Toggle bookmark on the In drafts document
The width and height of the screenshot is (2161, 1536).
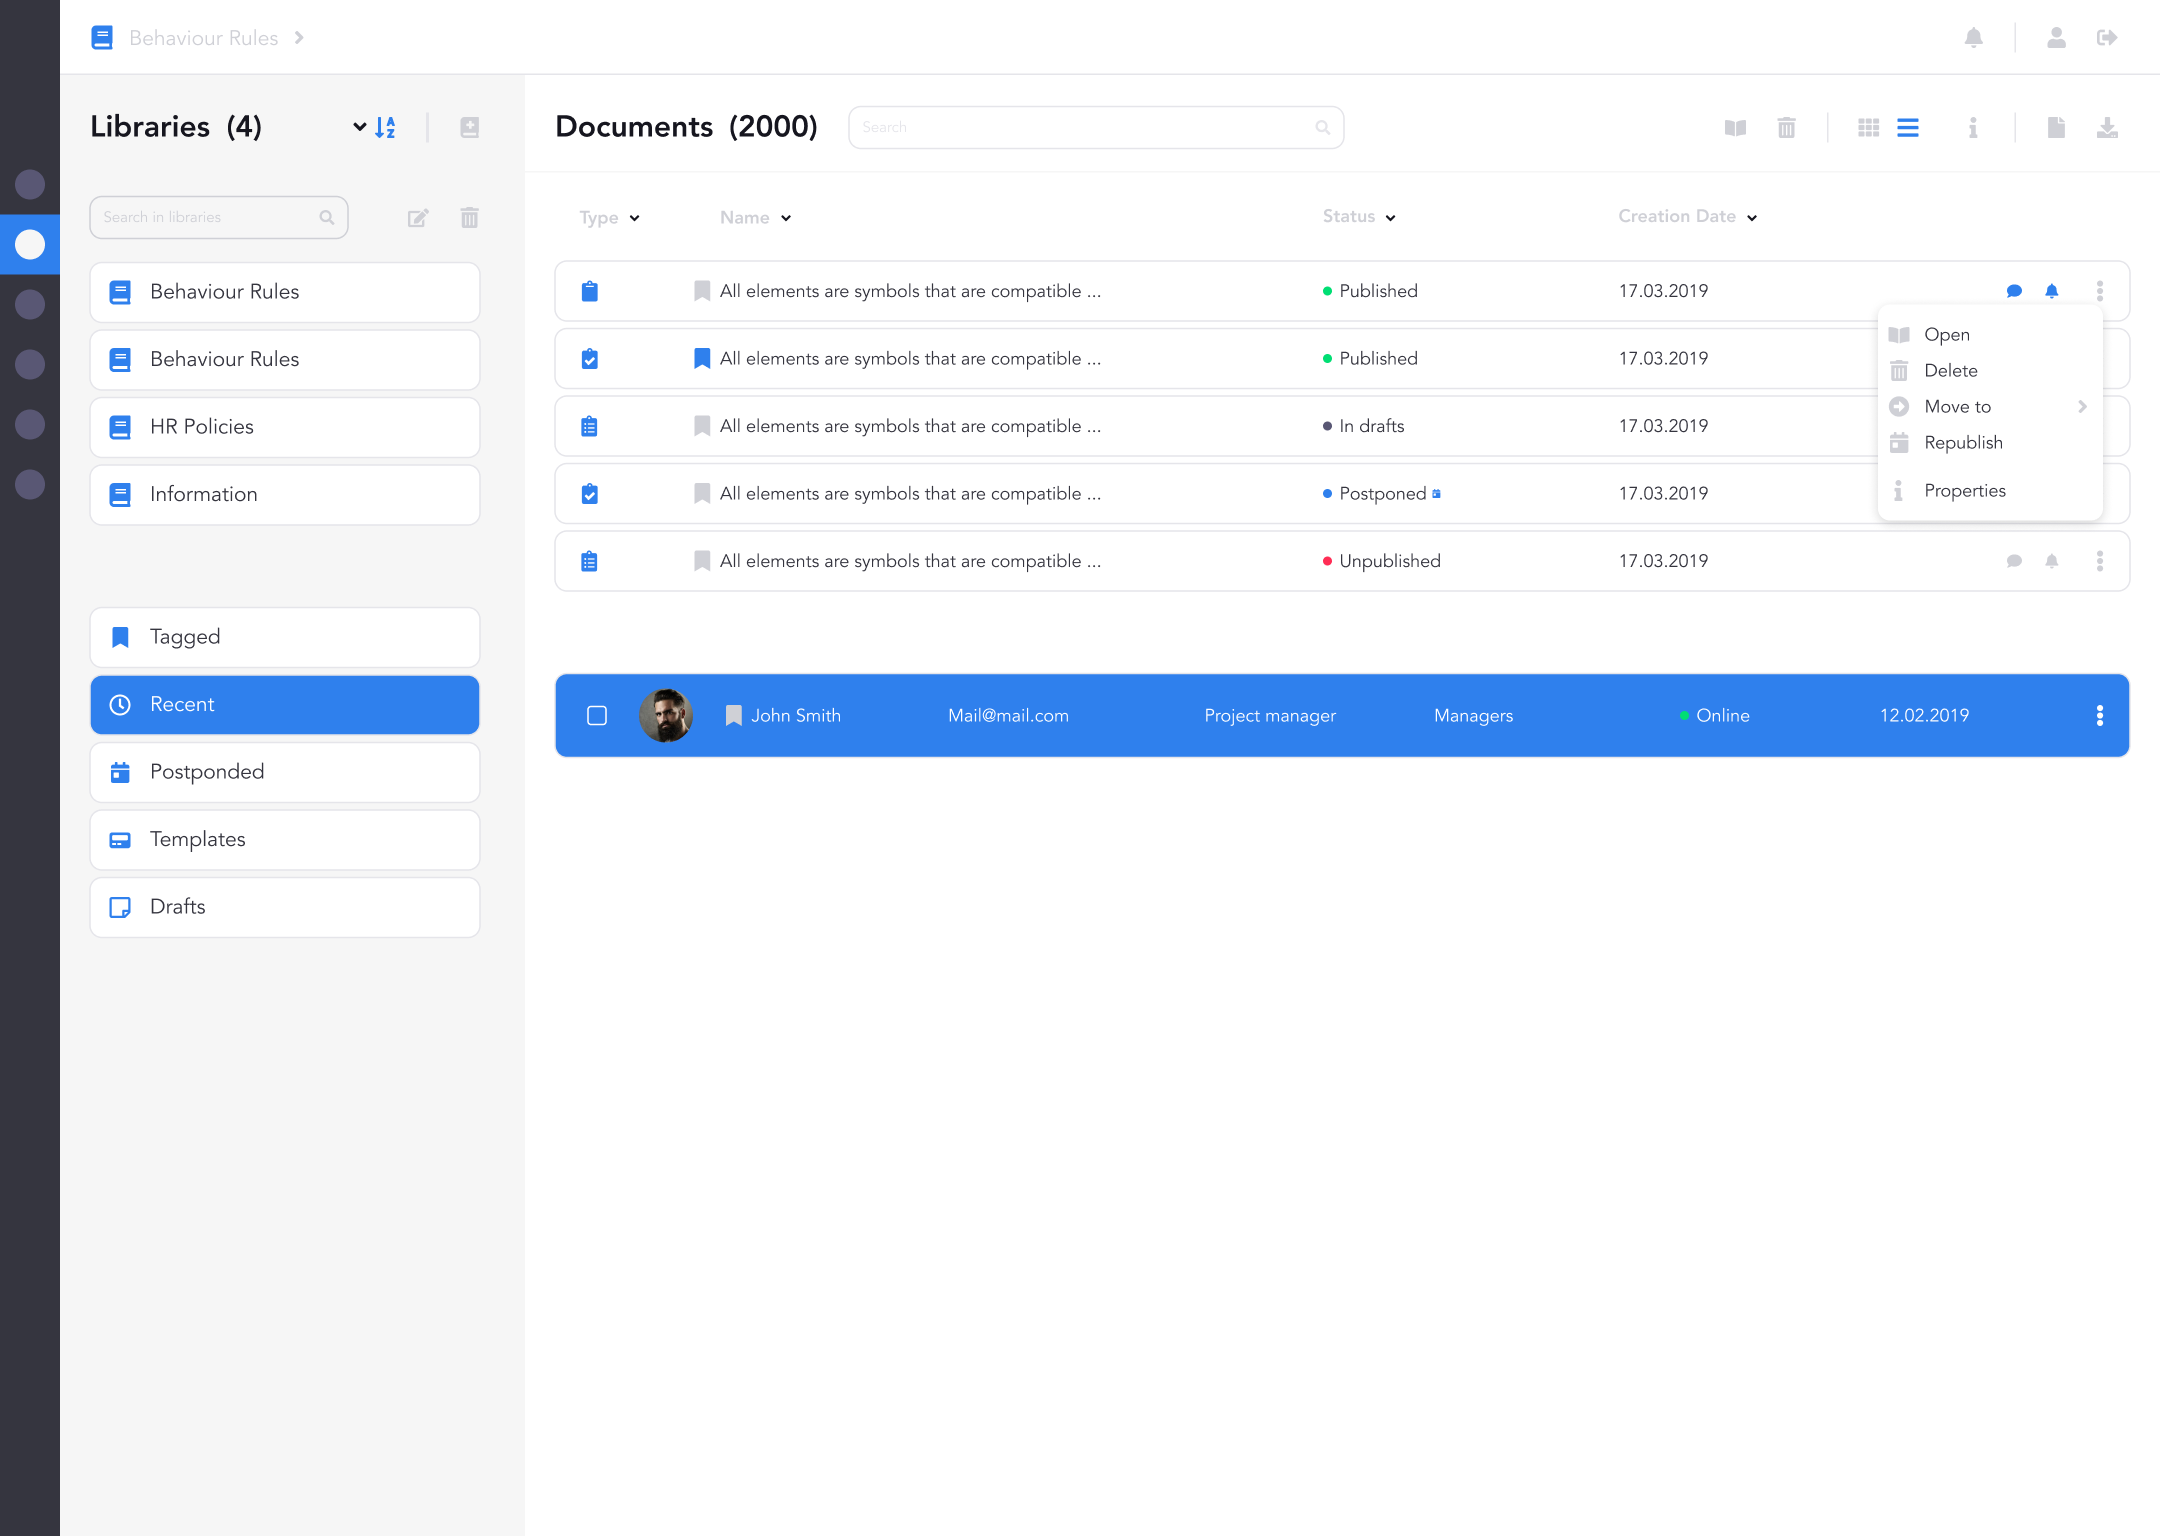pos(702,426)
